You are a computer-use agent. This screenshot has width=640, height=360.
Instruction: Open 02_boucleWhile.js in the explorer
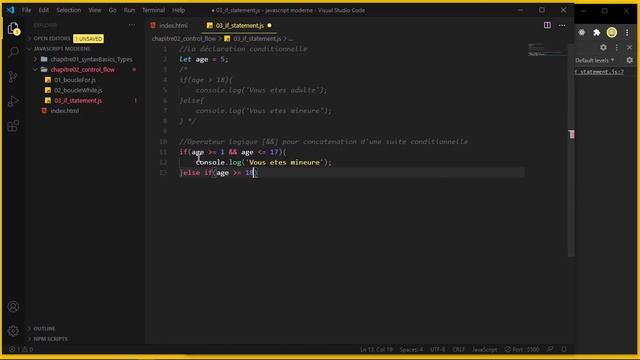click(78, 90)
